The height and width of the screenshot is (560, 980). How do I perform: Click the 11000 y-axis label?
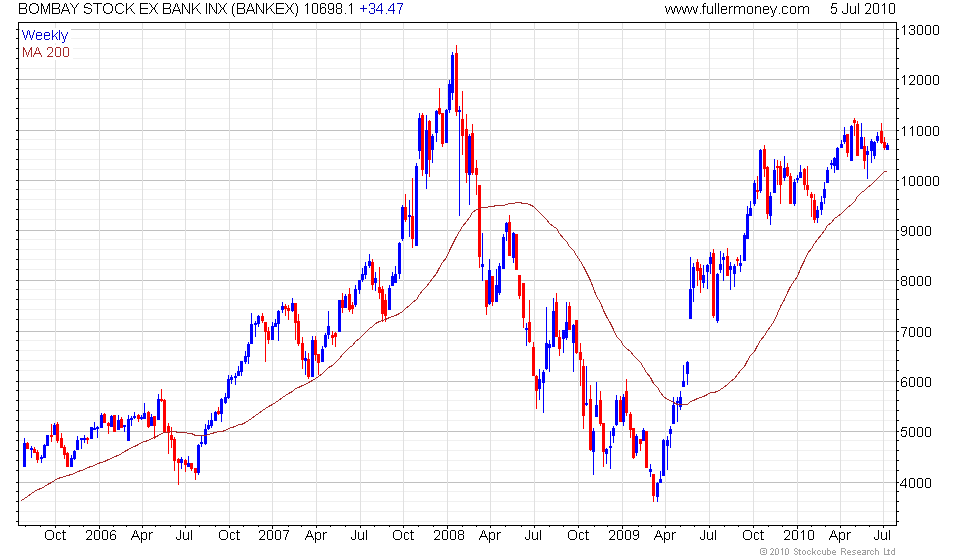(920, 131)
